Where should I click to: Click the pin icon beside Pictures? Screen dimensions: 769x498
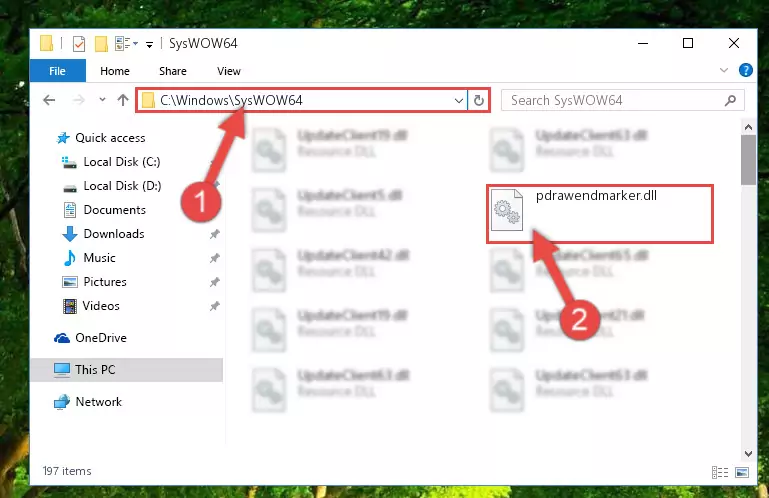coord(214,282)
